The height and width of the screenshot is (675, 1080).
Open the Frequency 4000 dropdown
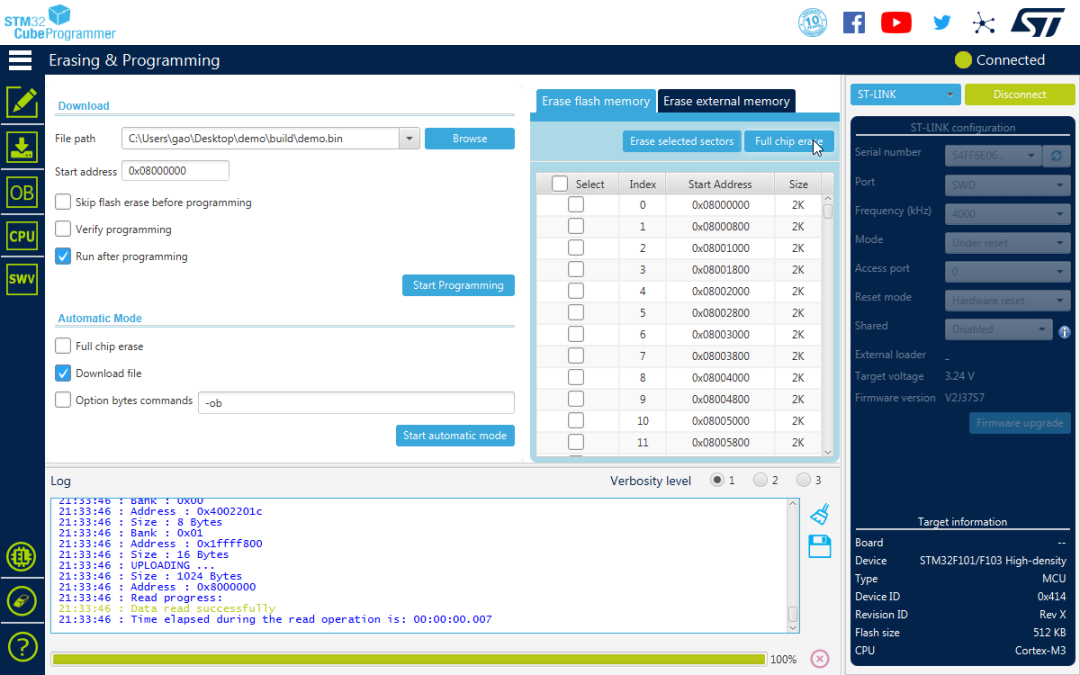tap(1008, 214)
